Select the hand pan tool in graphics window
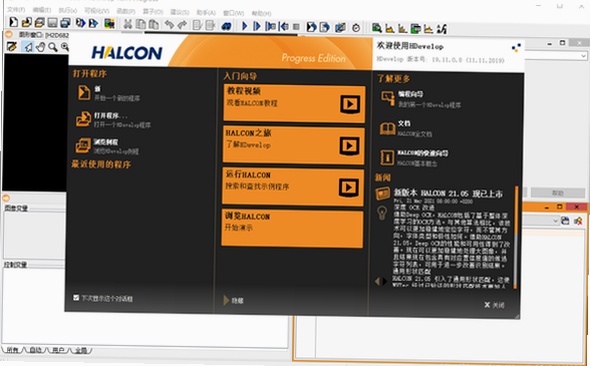The image size is (590, 366). pos(40,47)
